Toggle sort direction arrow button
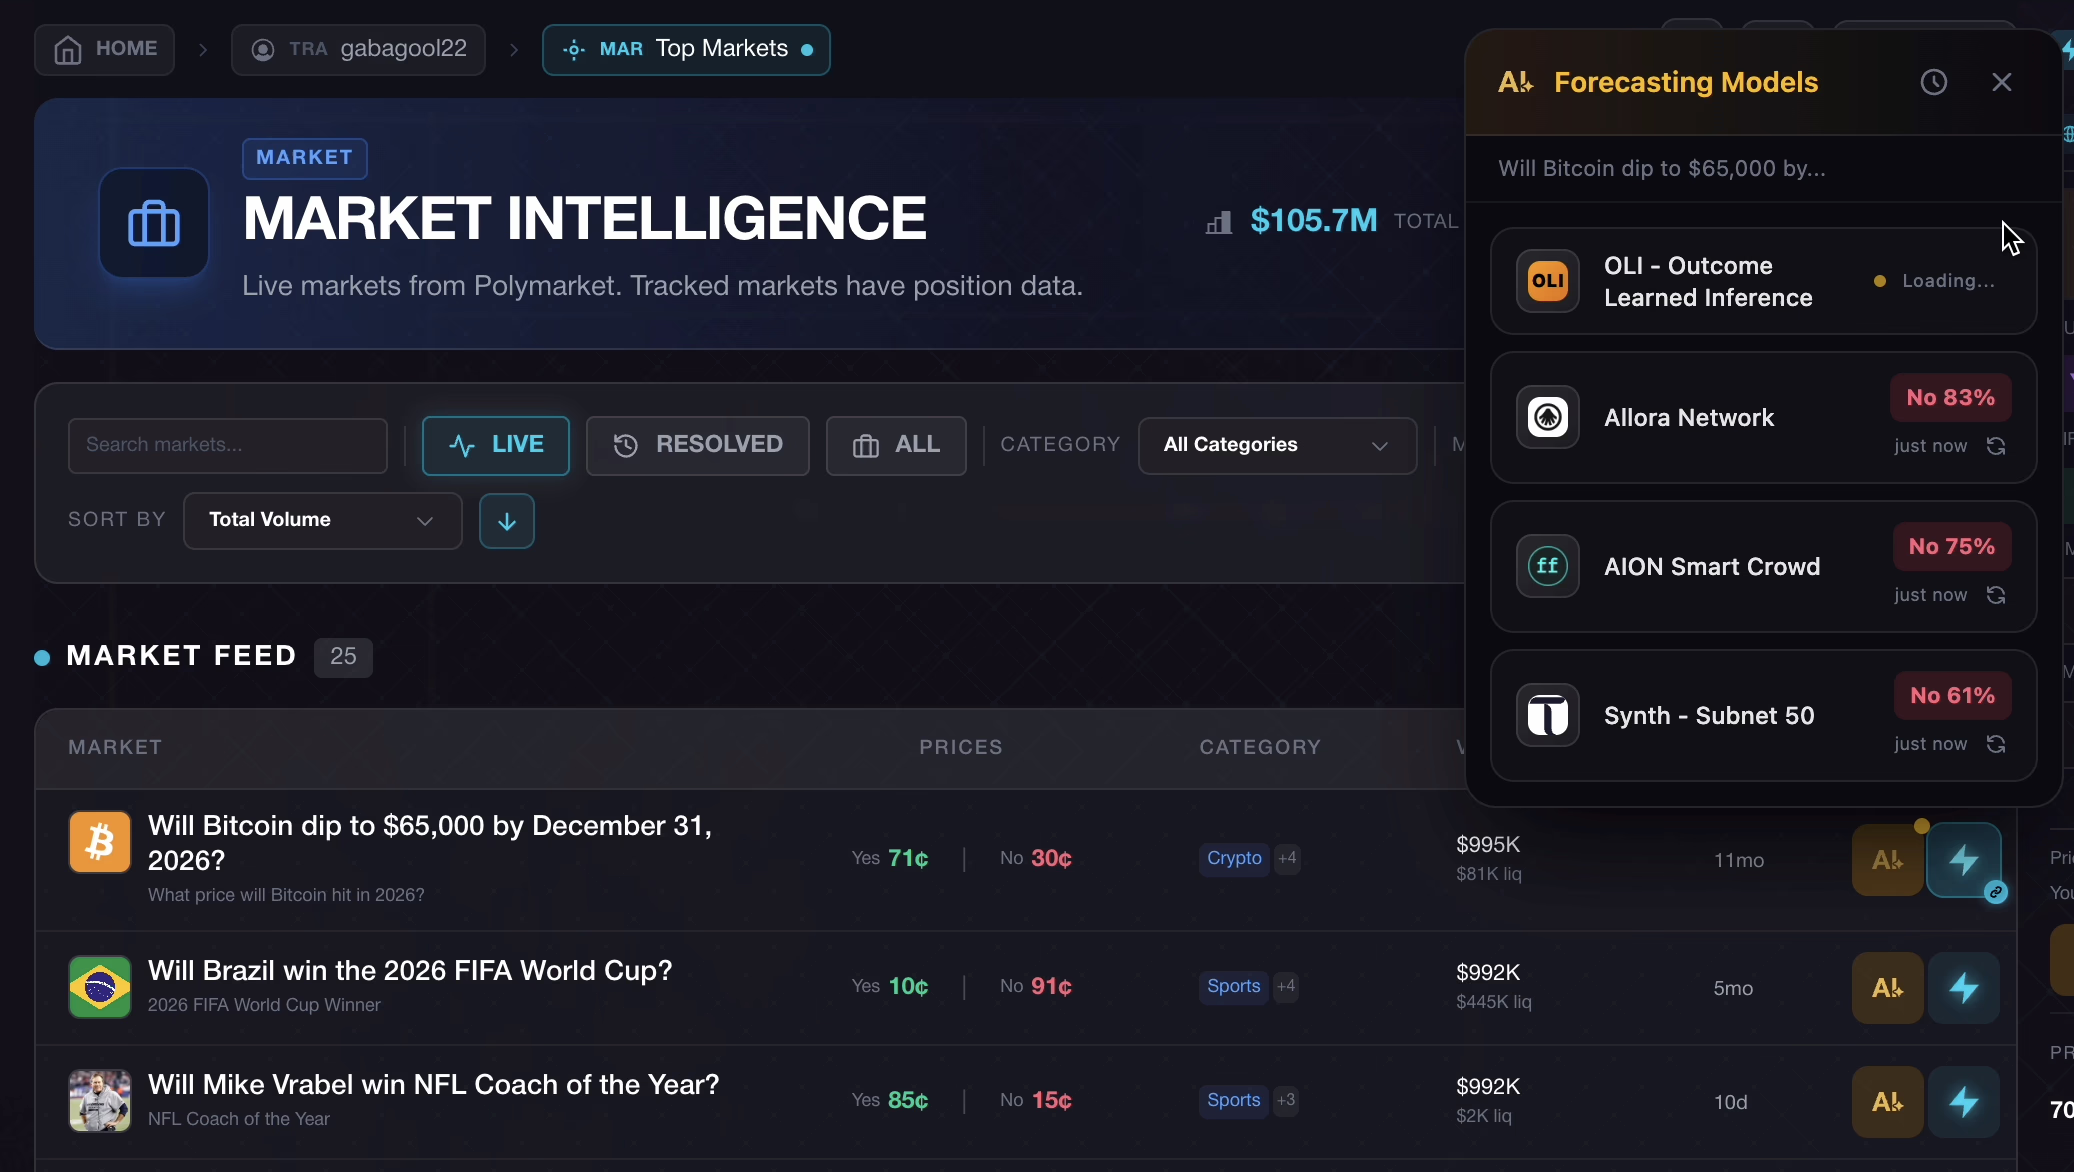Viewport: 2074px width, 1172px height. (507, 521)
